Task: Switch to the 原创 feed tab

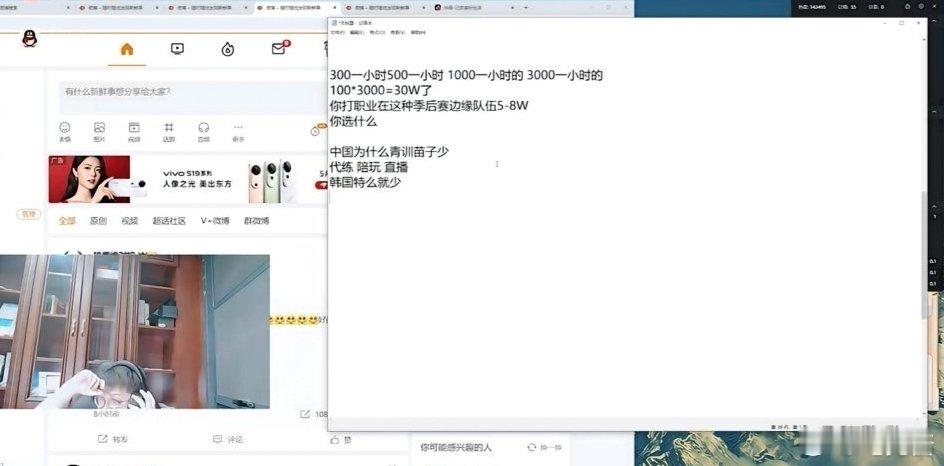Action: pyautogui.click(x=98, y=221)
